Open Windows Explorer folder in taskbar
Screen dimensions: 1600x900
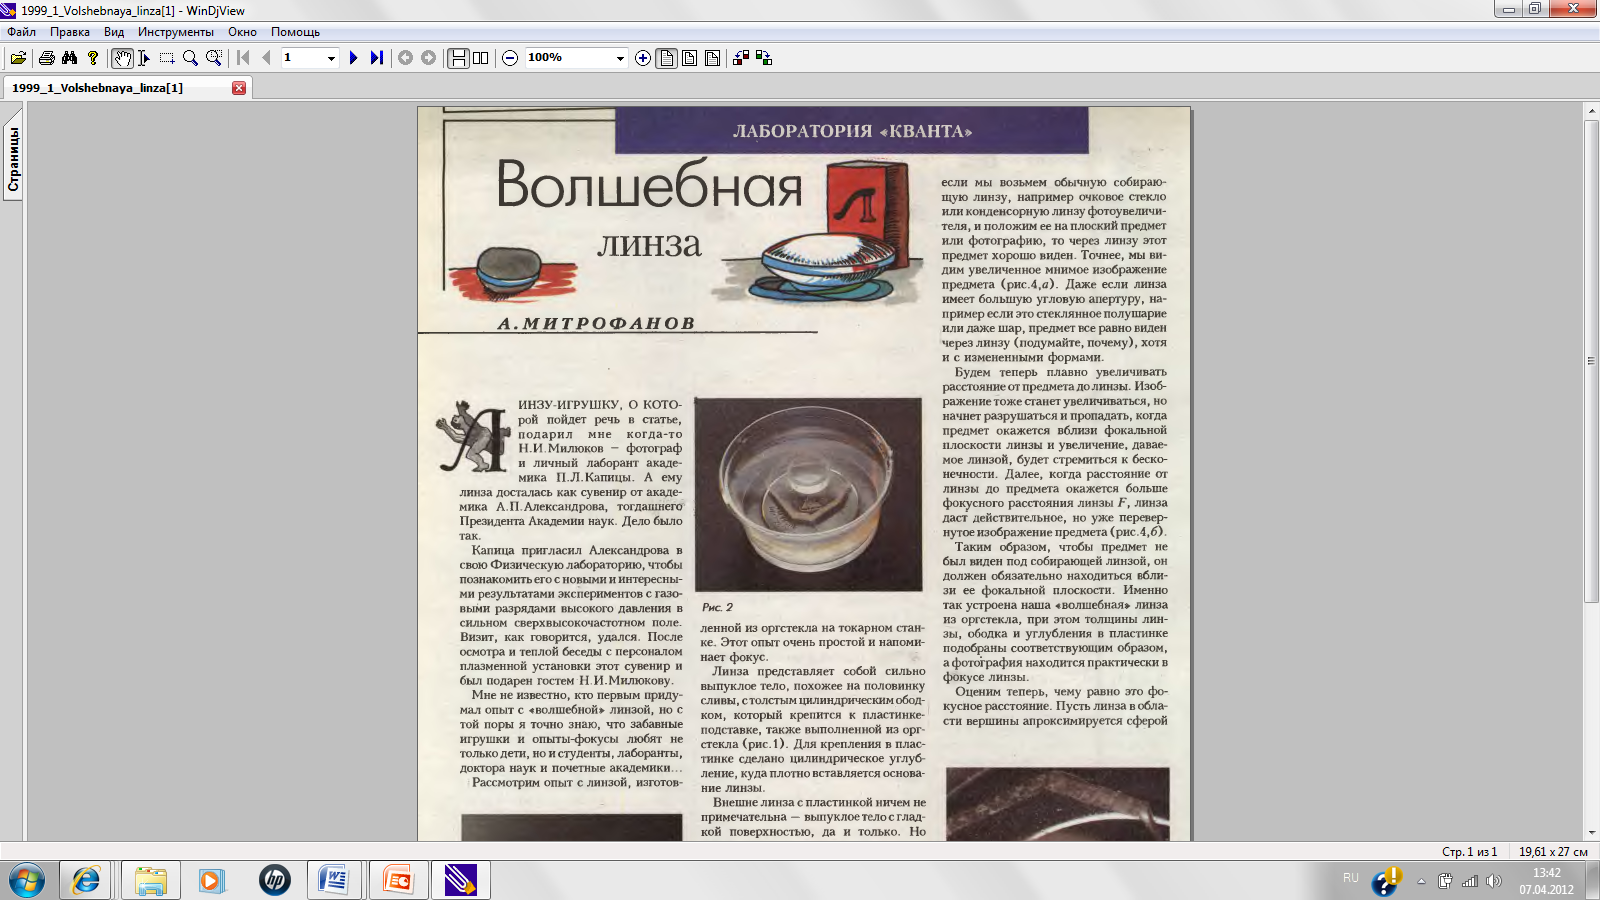click(151, 881)
